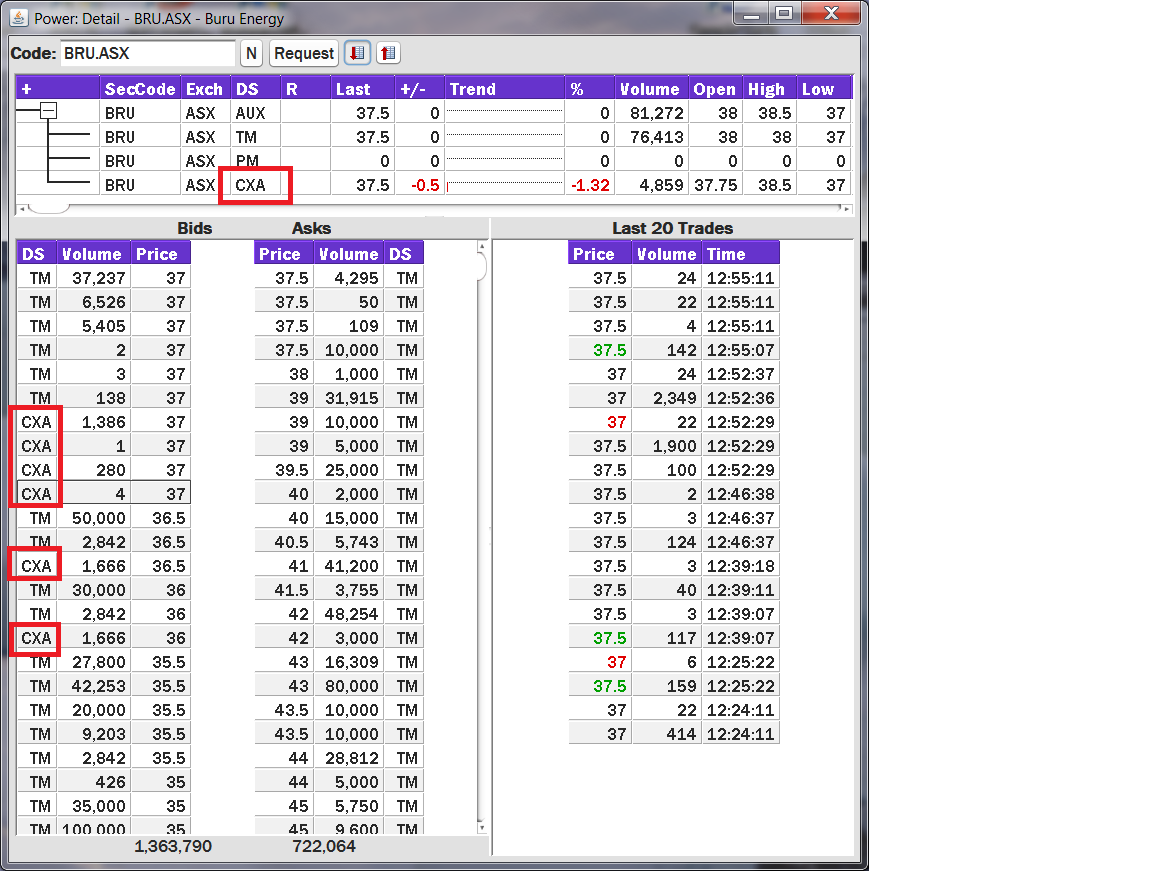This screenshot has width=1152, height=871.
Task: Select the ask with volume 80,000
Action: coord(339,687)
